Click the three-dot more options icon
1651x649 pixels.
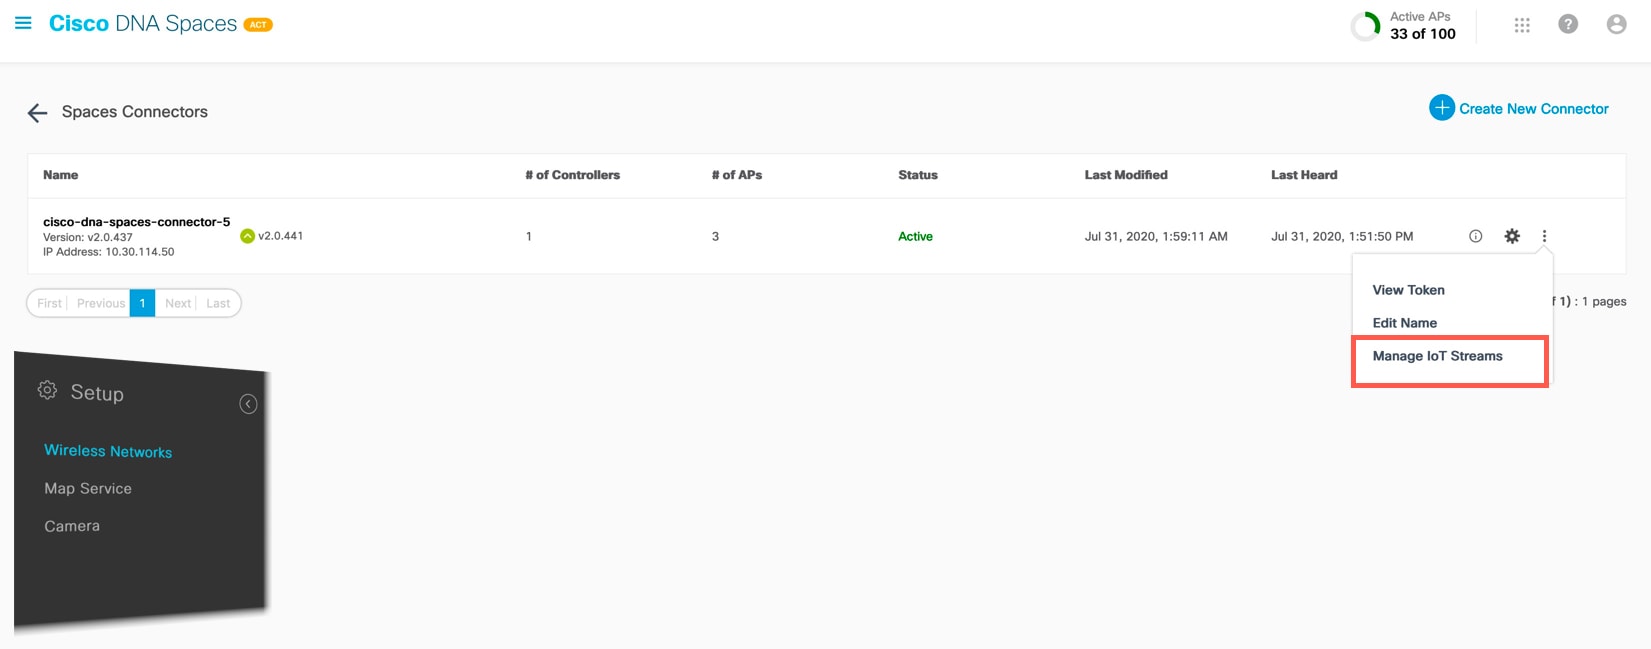(1544, 236)
